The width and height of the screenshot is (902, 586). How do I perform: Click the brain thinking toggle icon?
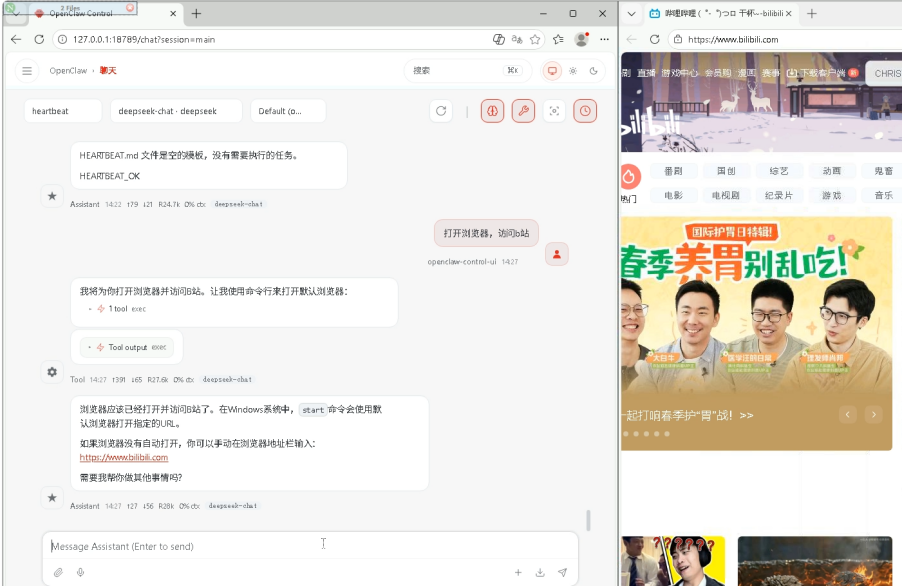[491, 111]
